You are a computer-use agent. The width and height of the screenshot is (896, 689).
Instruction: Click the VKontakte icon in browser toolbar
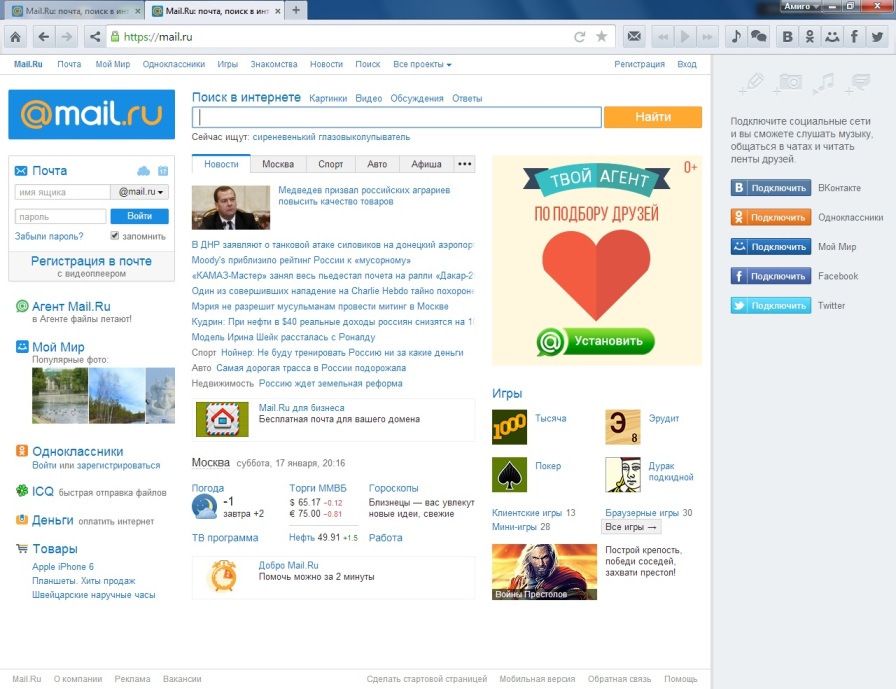click(x=787, y=37)
